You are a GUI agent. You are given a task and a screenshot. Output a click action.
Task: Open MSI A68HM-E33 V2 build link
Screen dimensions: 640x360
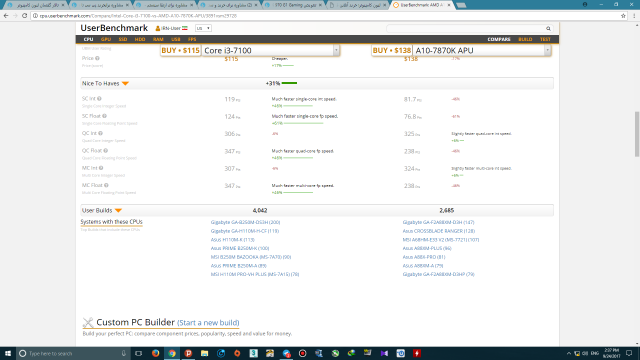tap(441, 240)
